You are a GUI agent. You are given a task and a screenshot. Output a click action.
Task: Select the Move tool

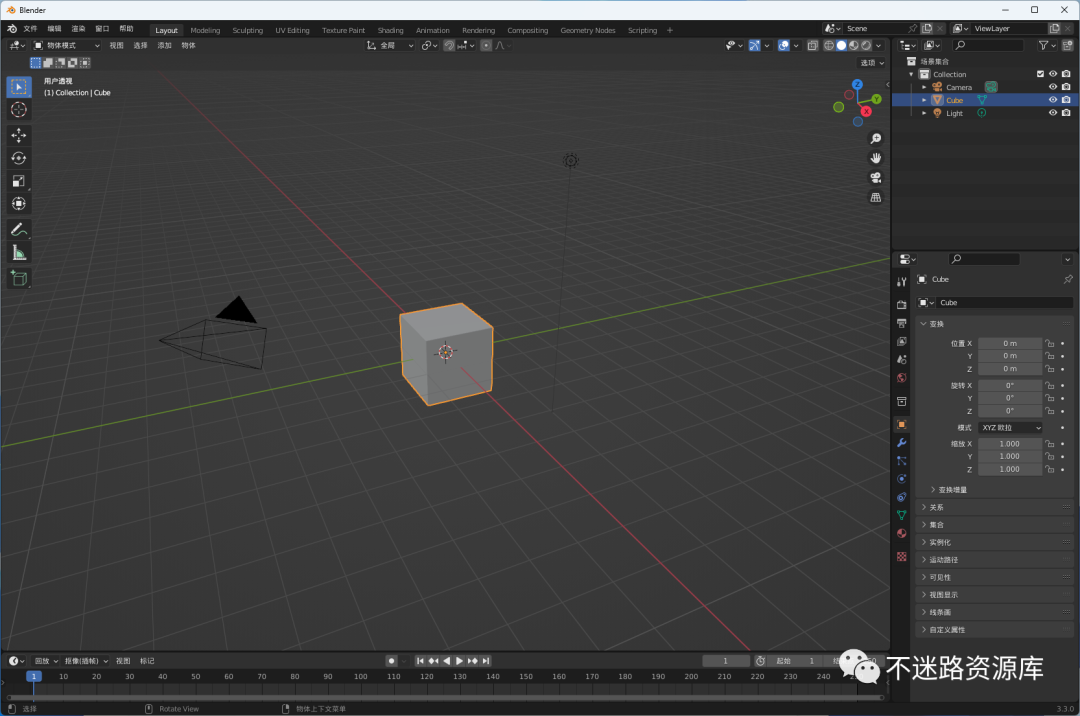click(x=19, y=135)
